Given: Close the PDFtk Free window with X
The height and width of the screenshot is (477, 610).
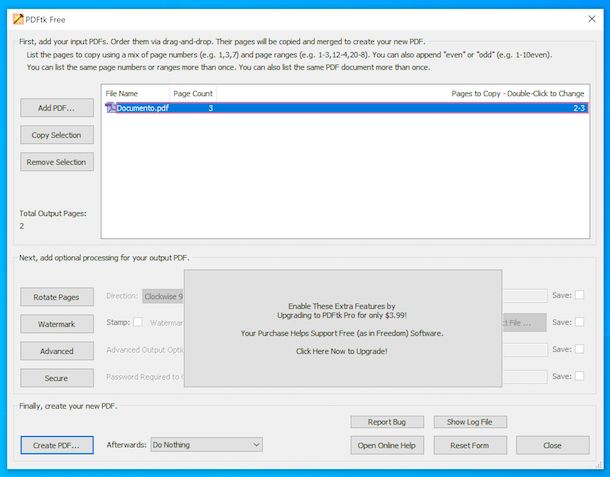Looking at the screenshot, I should 592,19.
